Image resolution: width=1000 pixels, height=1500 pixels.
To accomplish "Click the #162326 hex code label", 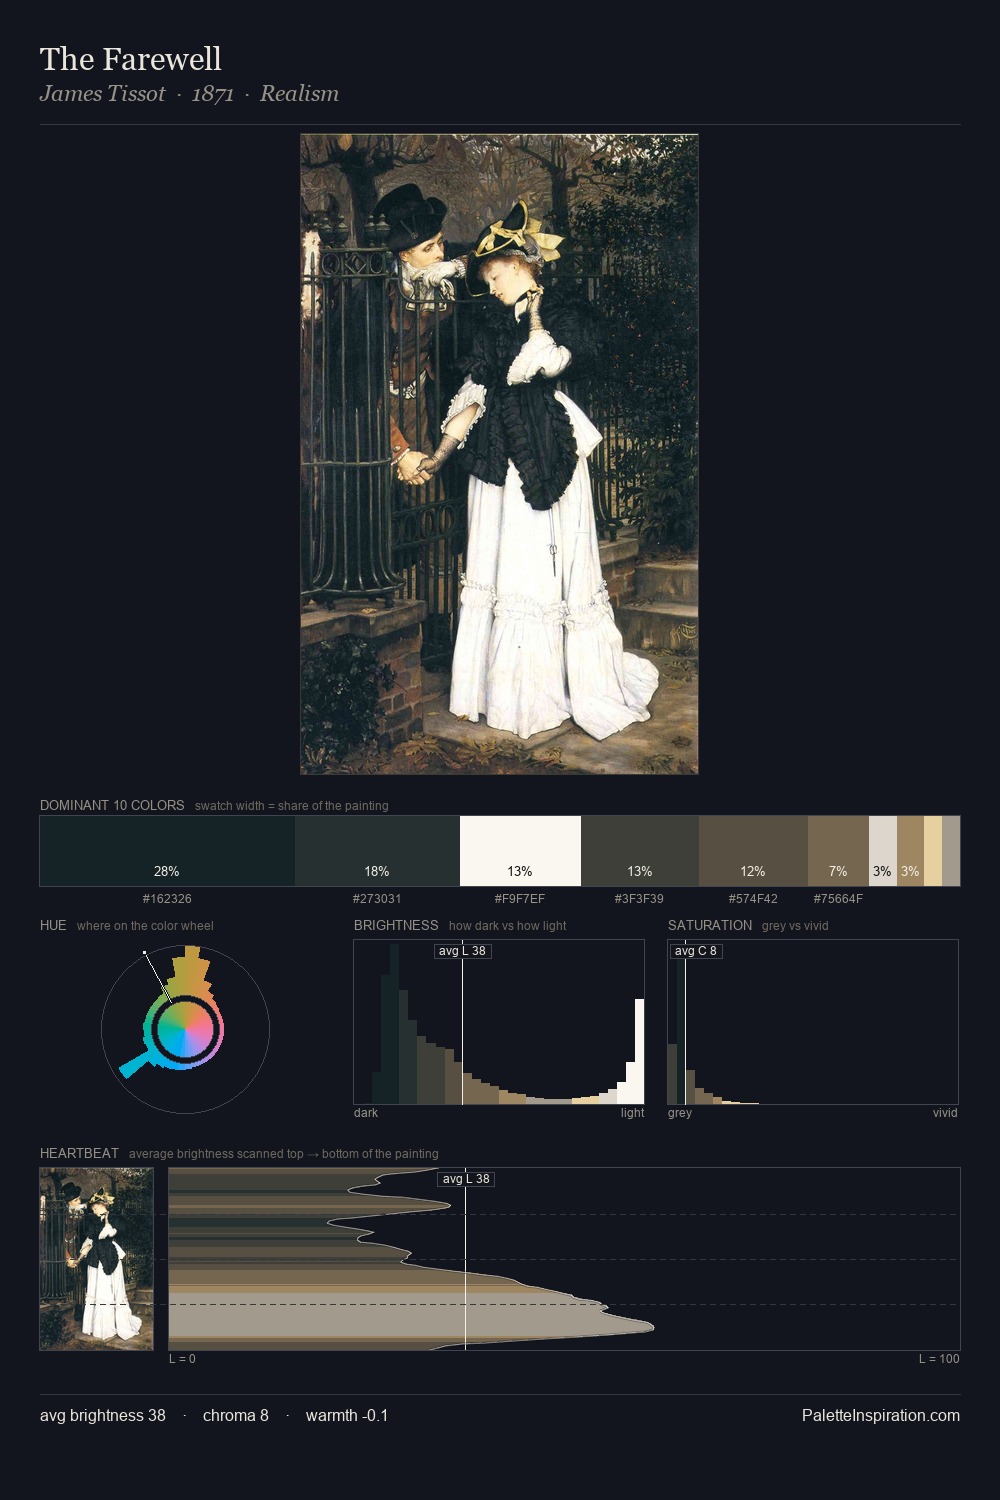I will (x=167, y=899).
